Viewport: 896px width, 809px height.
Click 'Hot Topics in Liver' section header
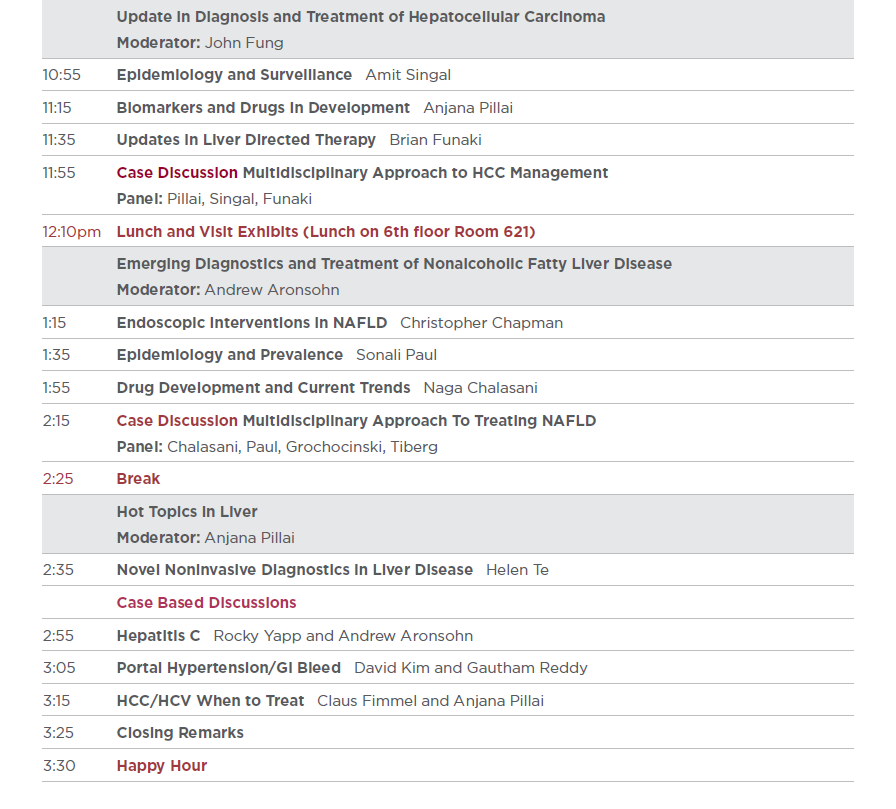[187, 512]
